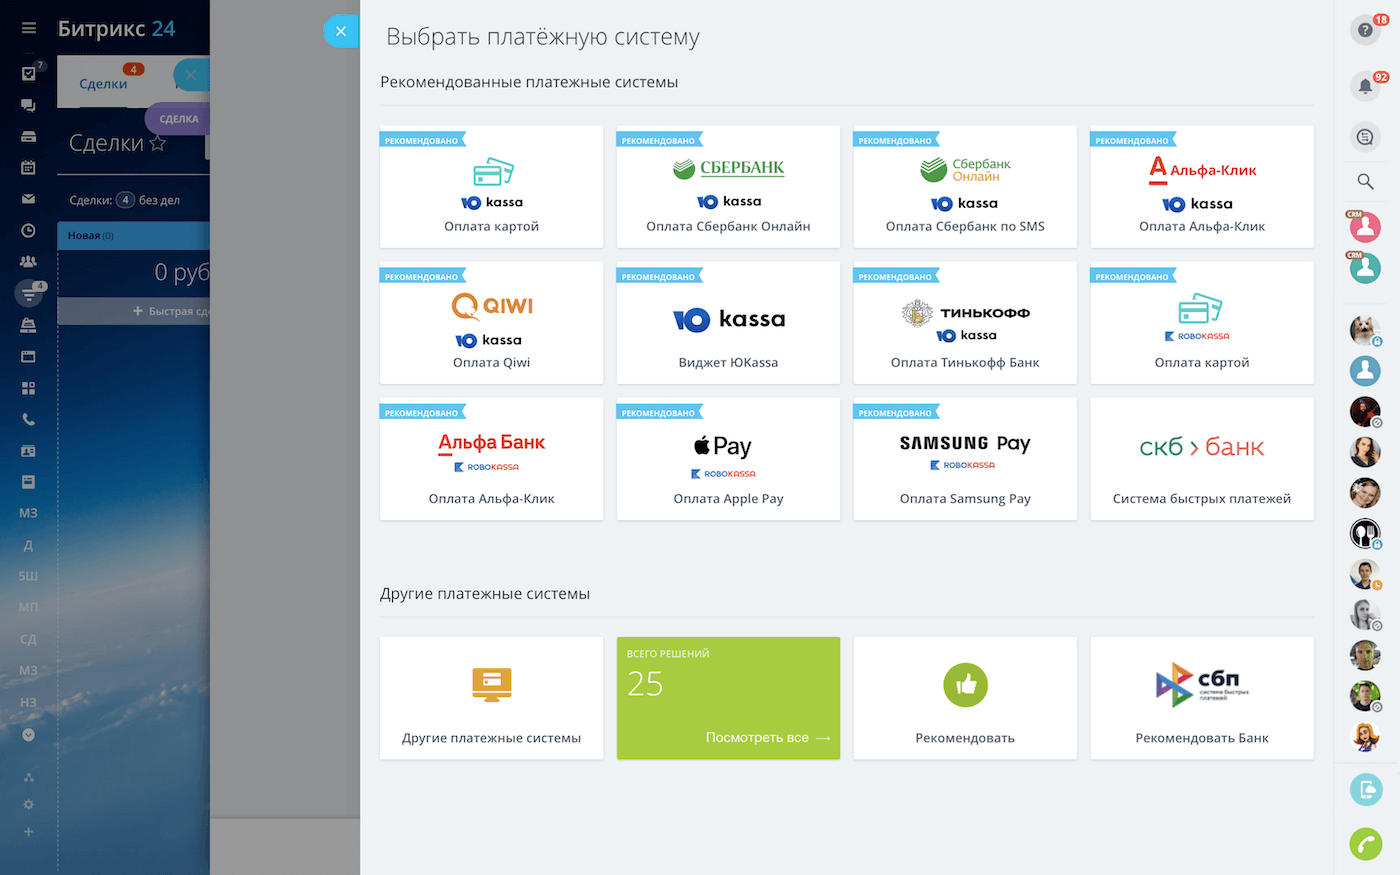Click the green phone call button
The image size is (1400, 875).
click(1365, 843)
